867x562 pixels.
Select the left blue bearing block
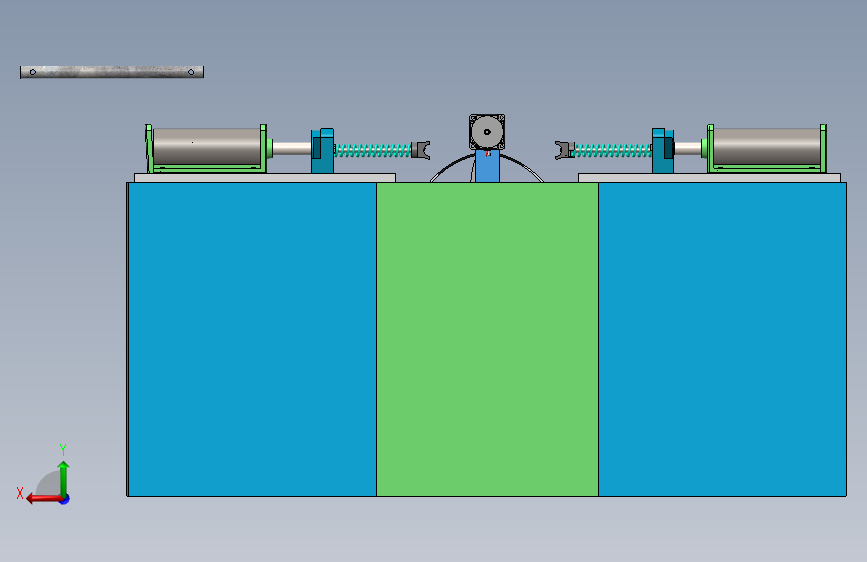pos(322,151)
